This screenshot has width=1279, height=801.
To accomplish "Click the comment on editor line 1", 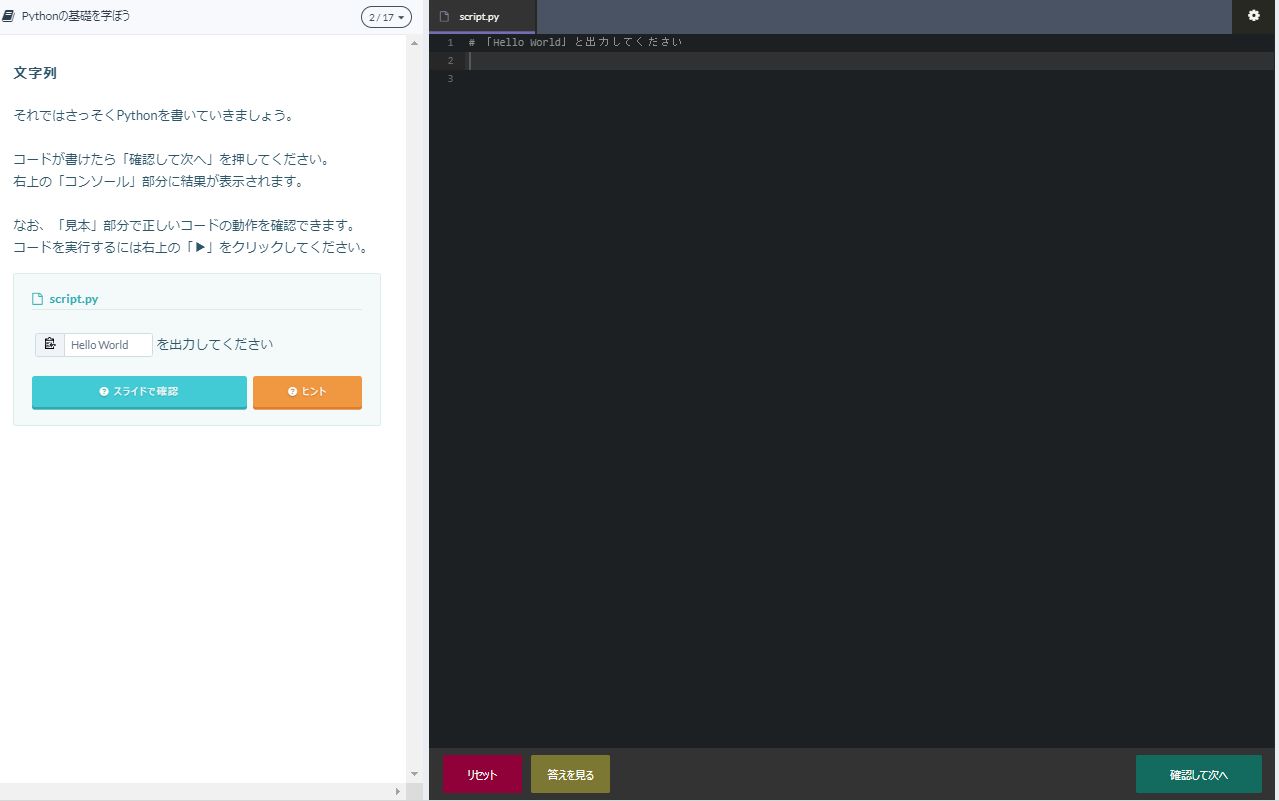I will coord(580,43).
